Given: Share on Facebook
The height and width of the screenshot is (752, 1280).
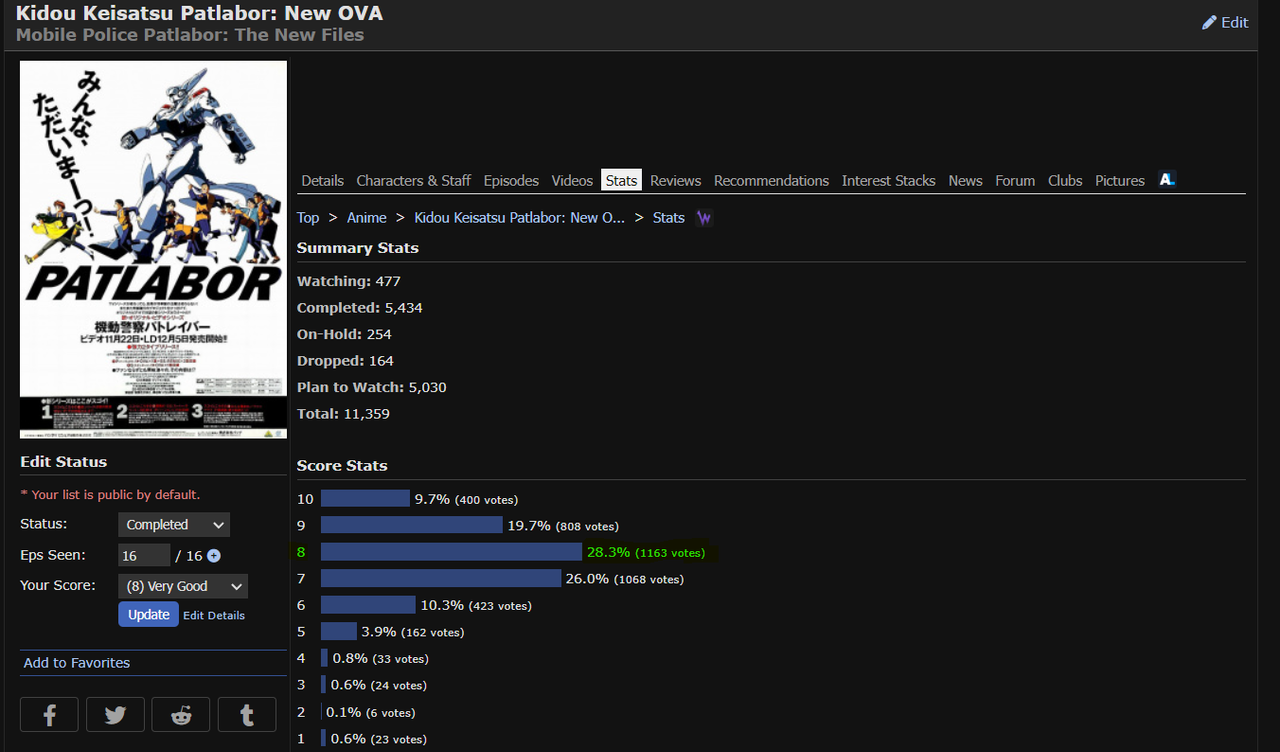Looking at the screenshot, I should pyautogui.click(x=49, y=715).
